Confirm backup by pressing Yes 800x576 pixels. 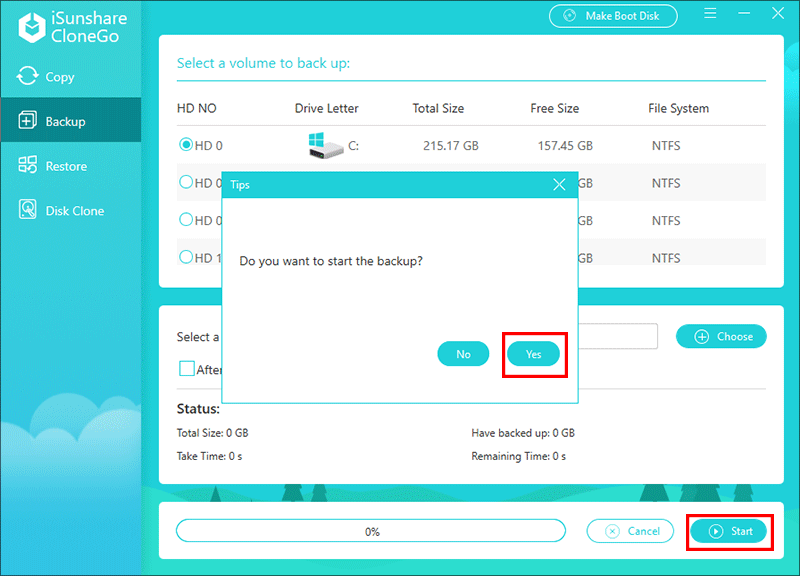point(533,354)
